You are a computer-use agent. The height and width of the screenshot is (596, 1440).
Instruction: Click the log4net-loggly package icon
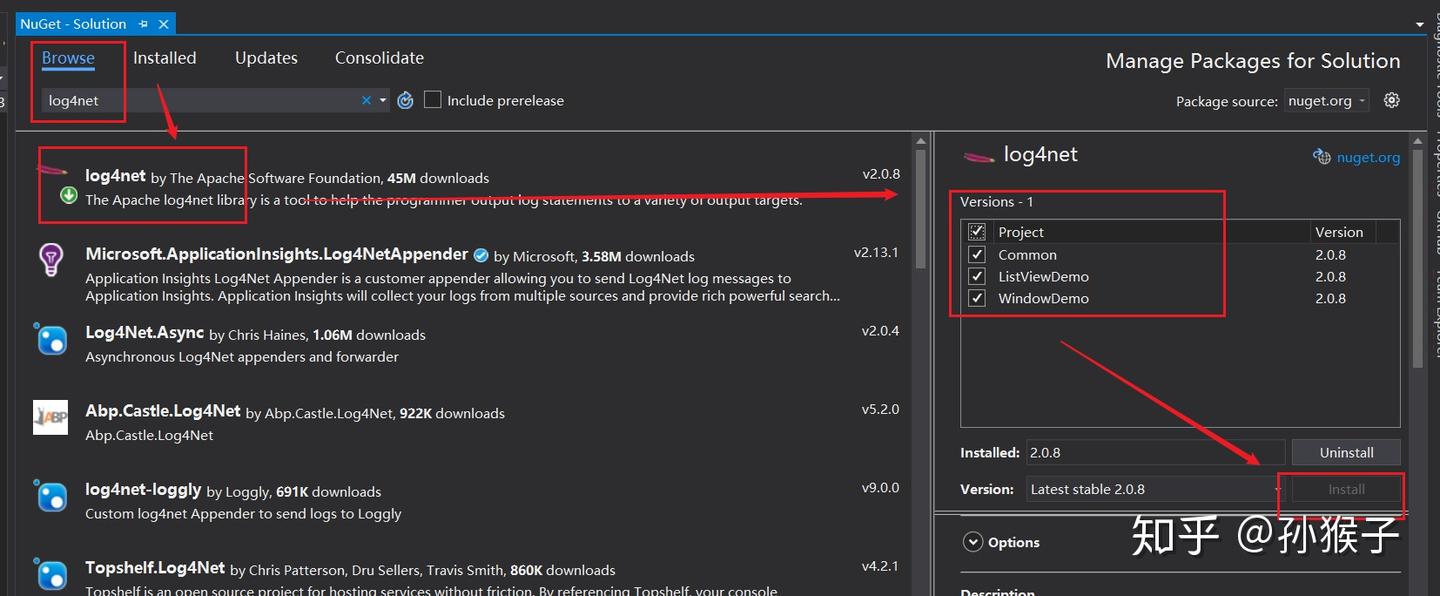coord(51,496)
